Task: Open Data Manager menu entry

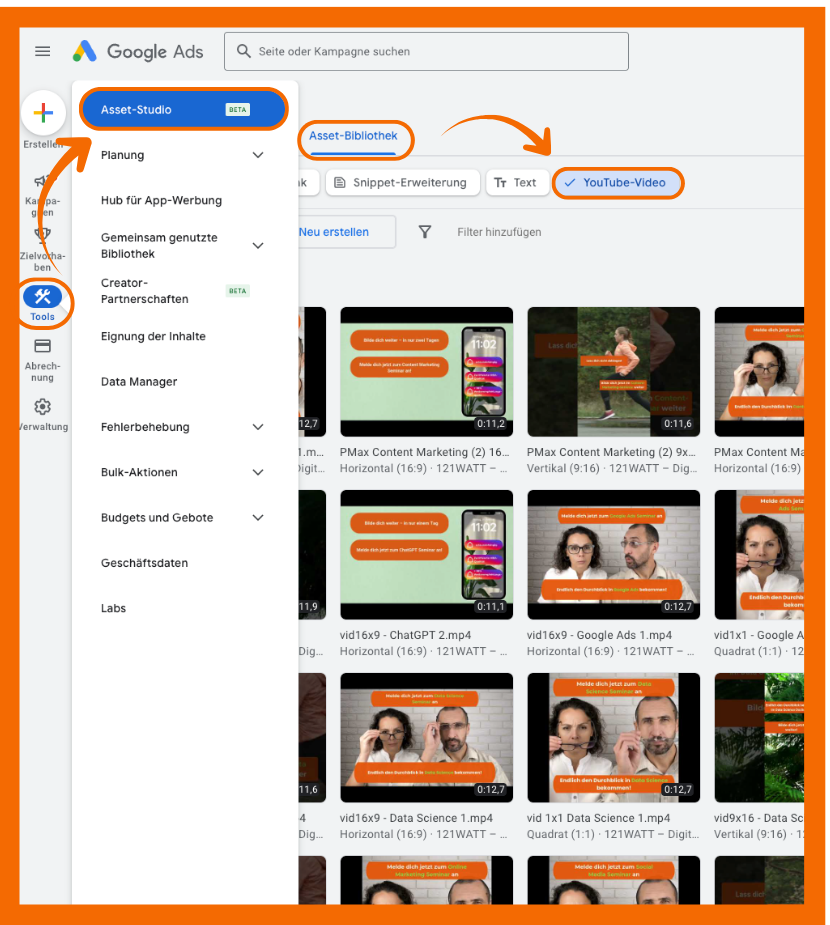Action: tap(139, 382)
